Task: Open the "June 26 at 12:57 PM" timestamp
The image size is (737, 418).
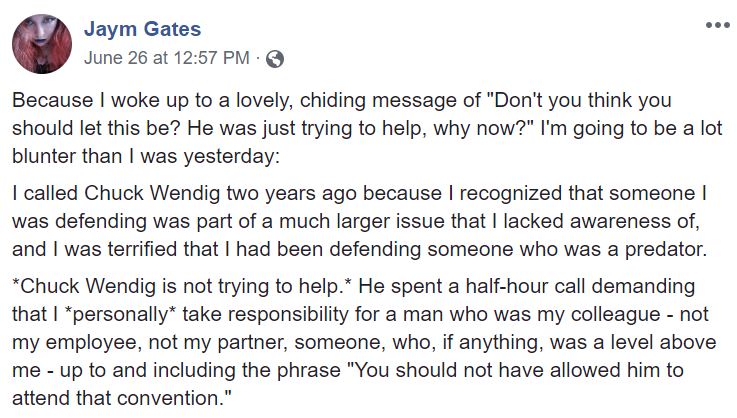Action: [x=167, y=57]
